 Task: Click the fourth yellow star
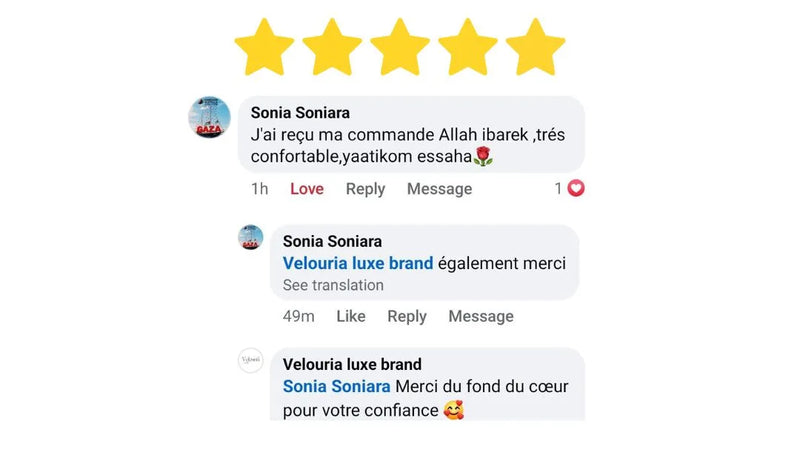(x=468, y=47)
